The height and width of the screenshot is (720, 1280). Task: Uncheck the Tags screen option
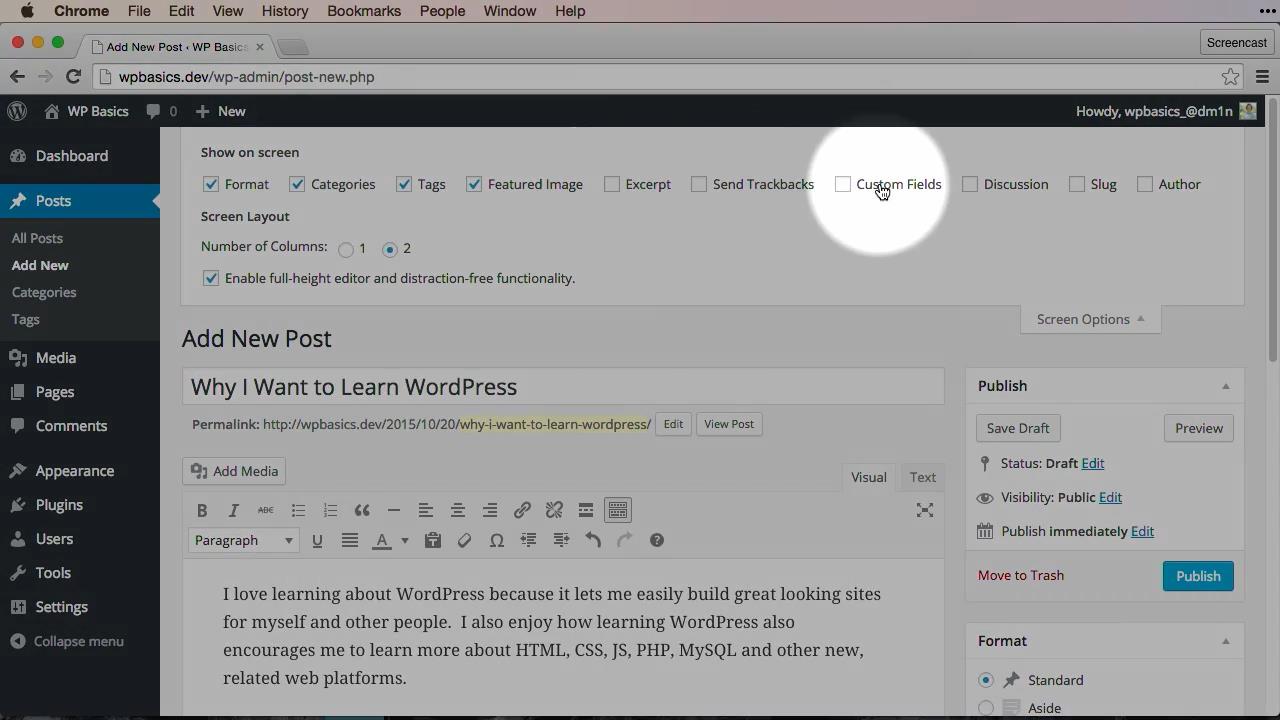pos(404,184)
